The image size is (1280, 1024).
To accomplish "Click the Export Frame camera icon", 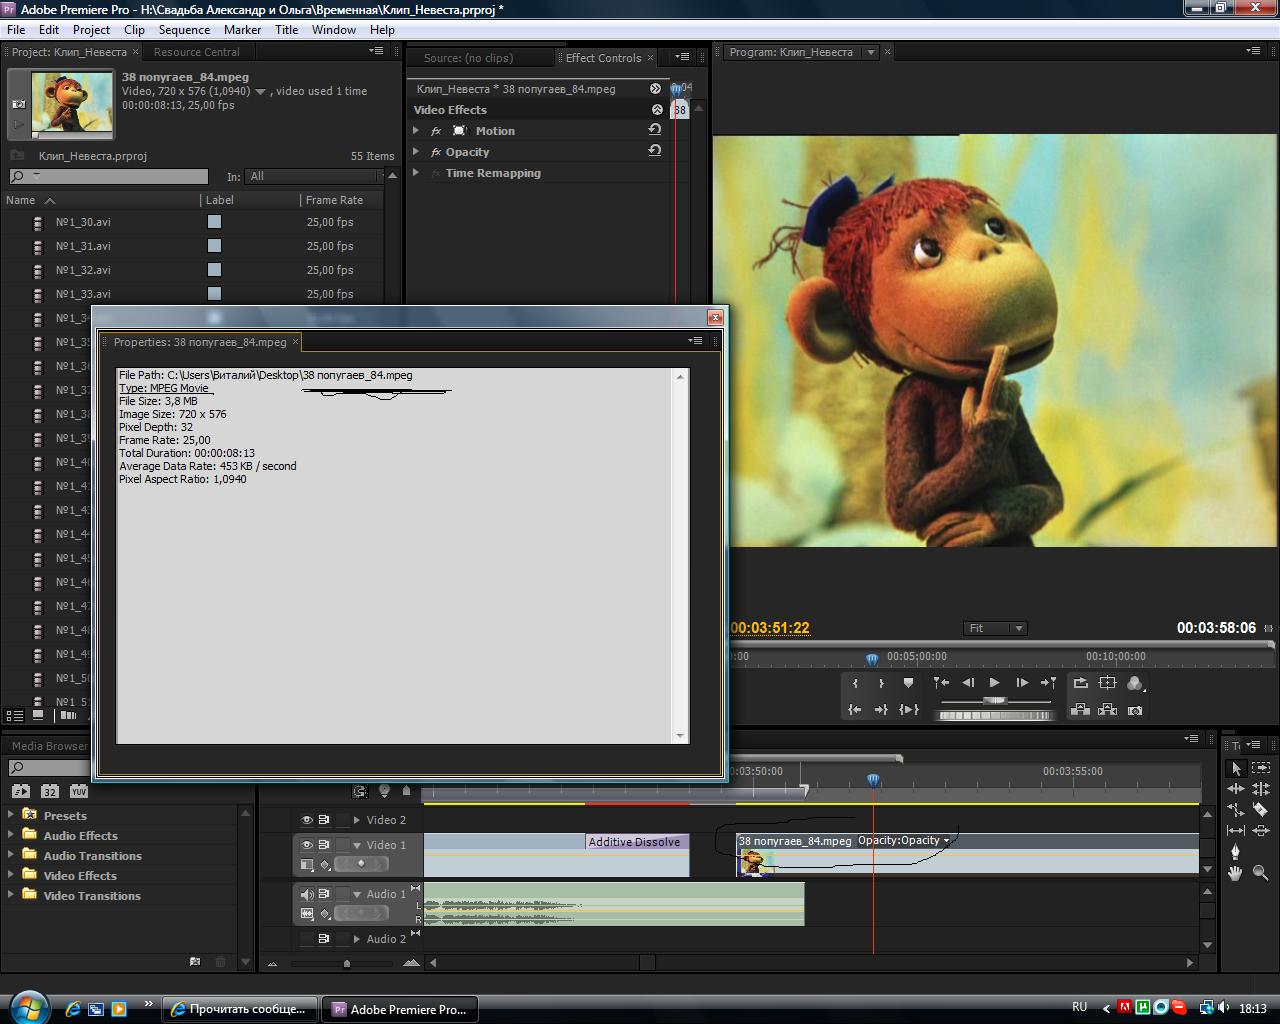I will [1135, 710].
